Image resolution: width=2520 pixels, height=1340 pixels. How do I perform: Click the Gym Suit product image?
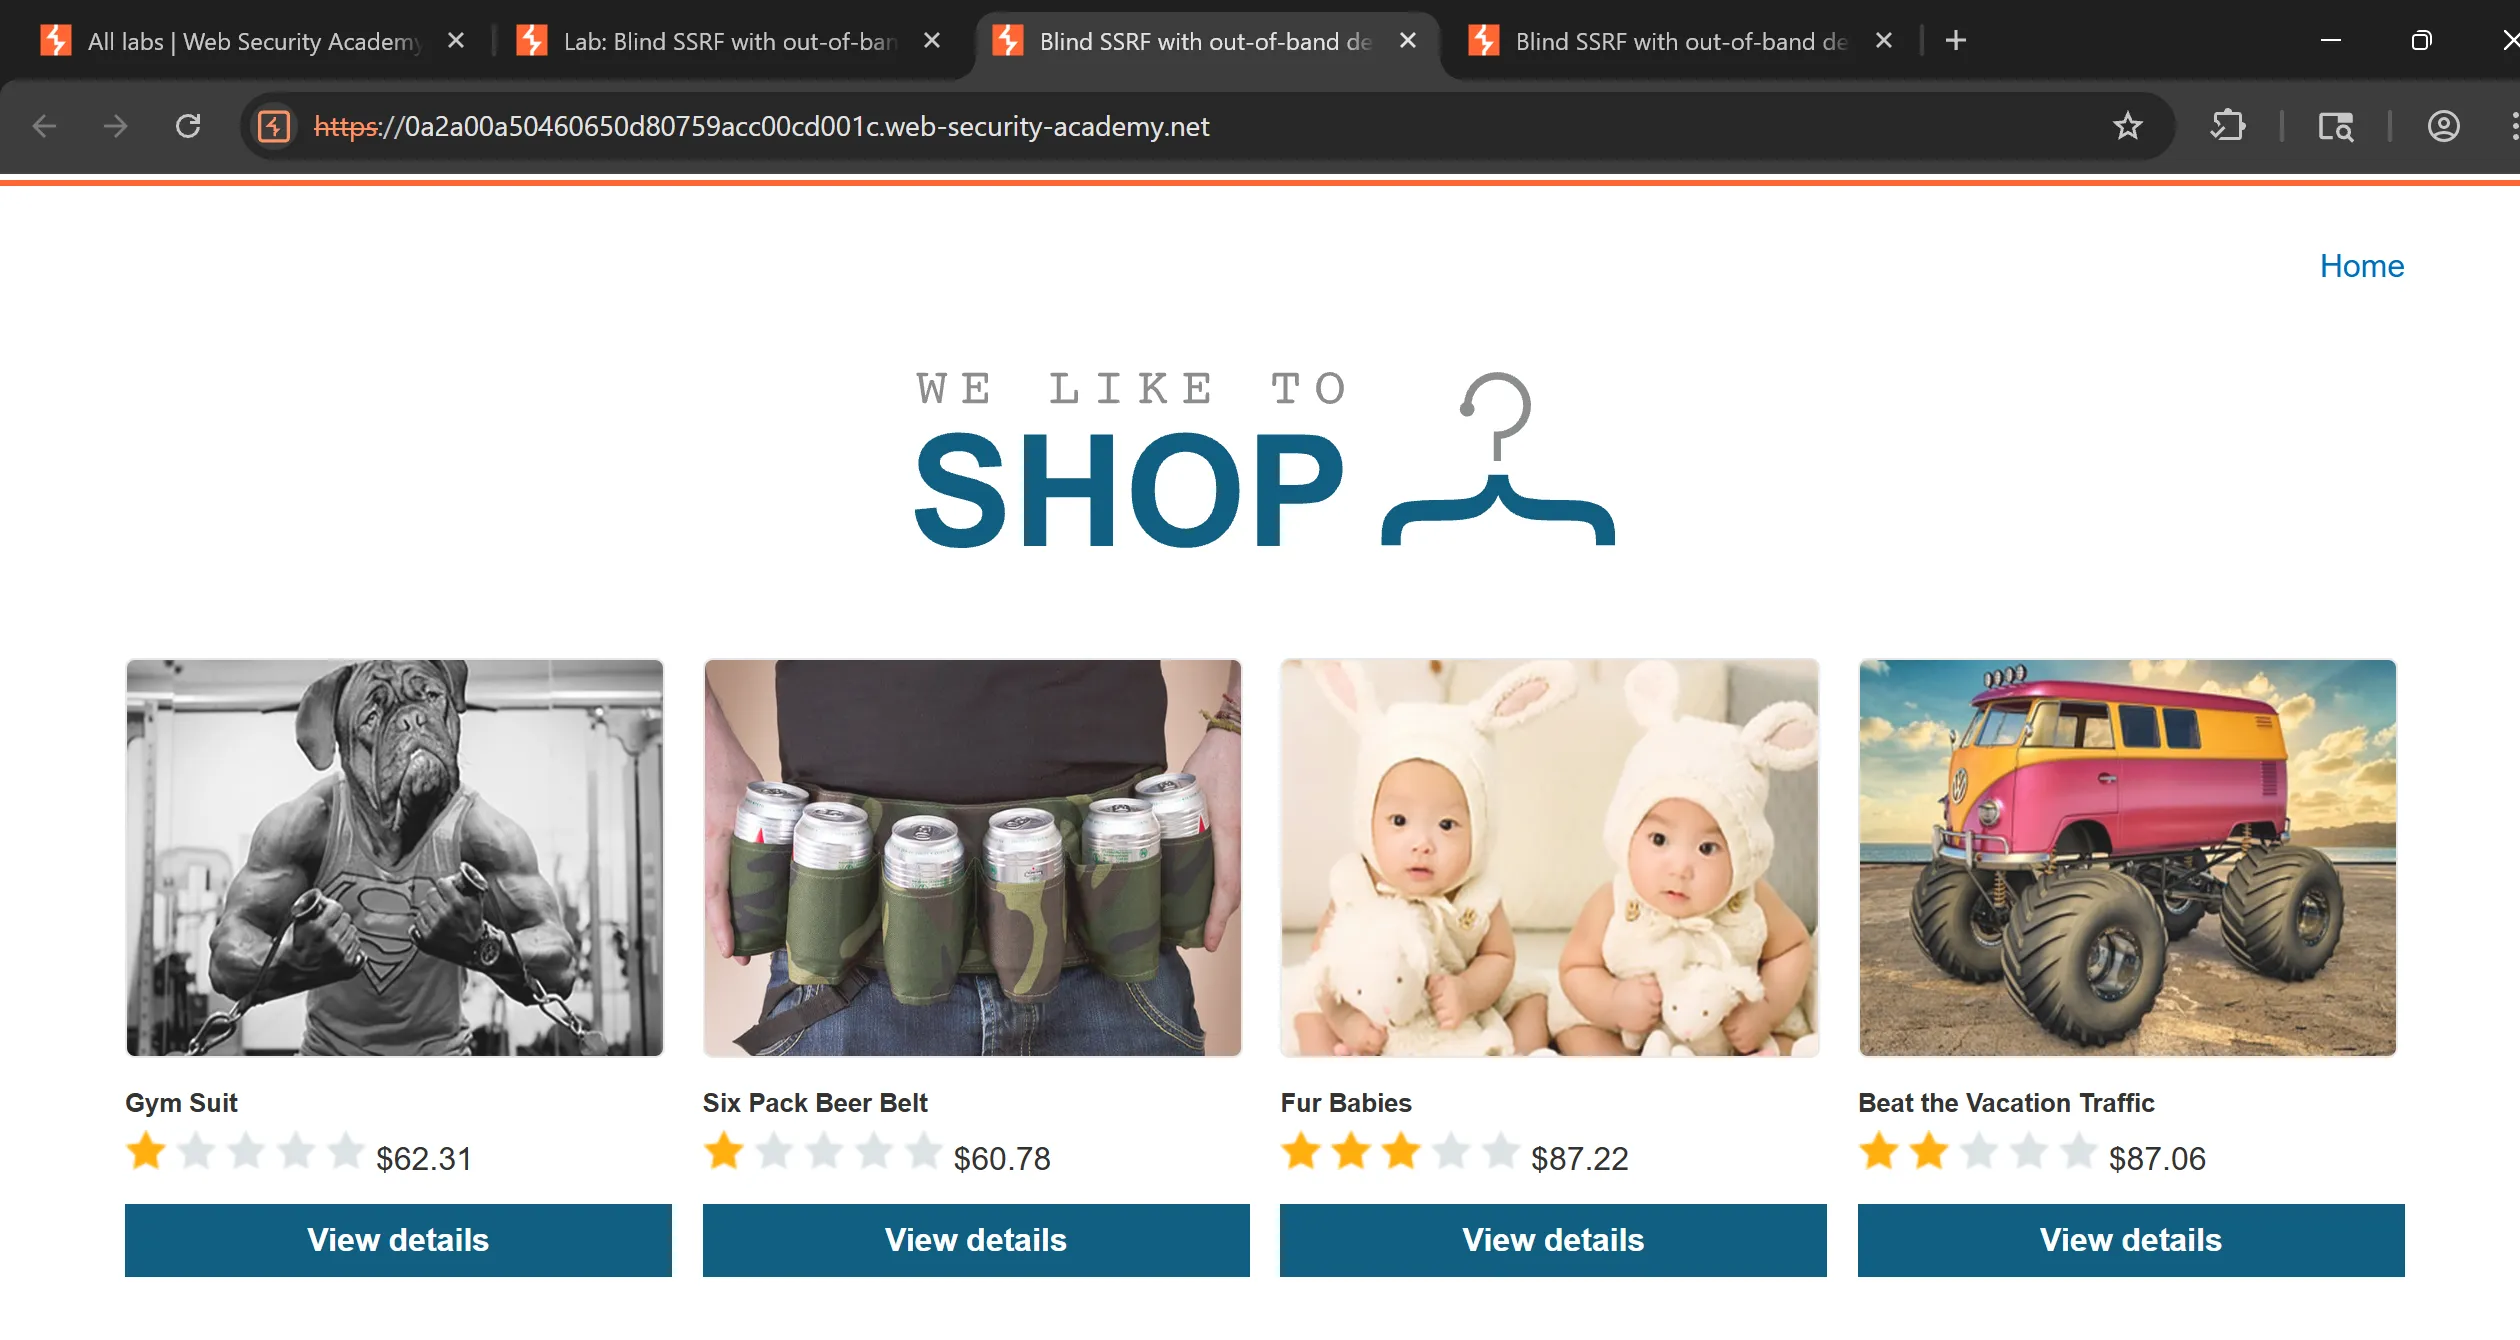[395, 857]
